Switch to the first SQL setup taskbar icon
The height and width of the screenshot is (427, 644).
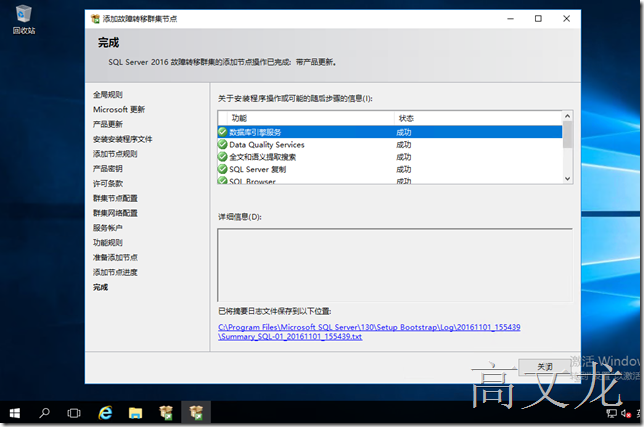click(166, 413)
